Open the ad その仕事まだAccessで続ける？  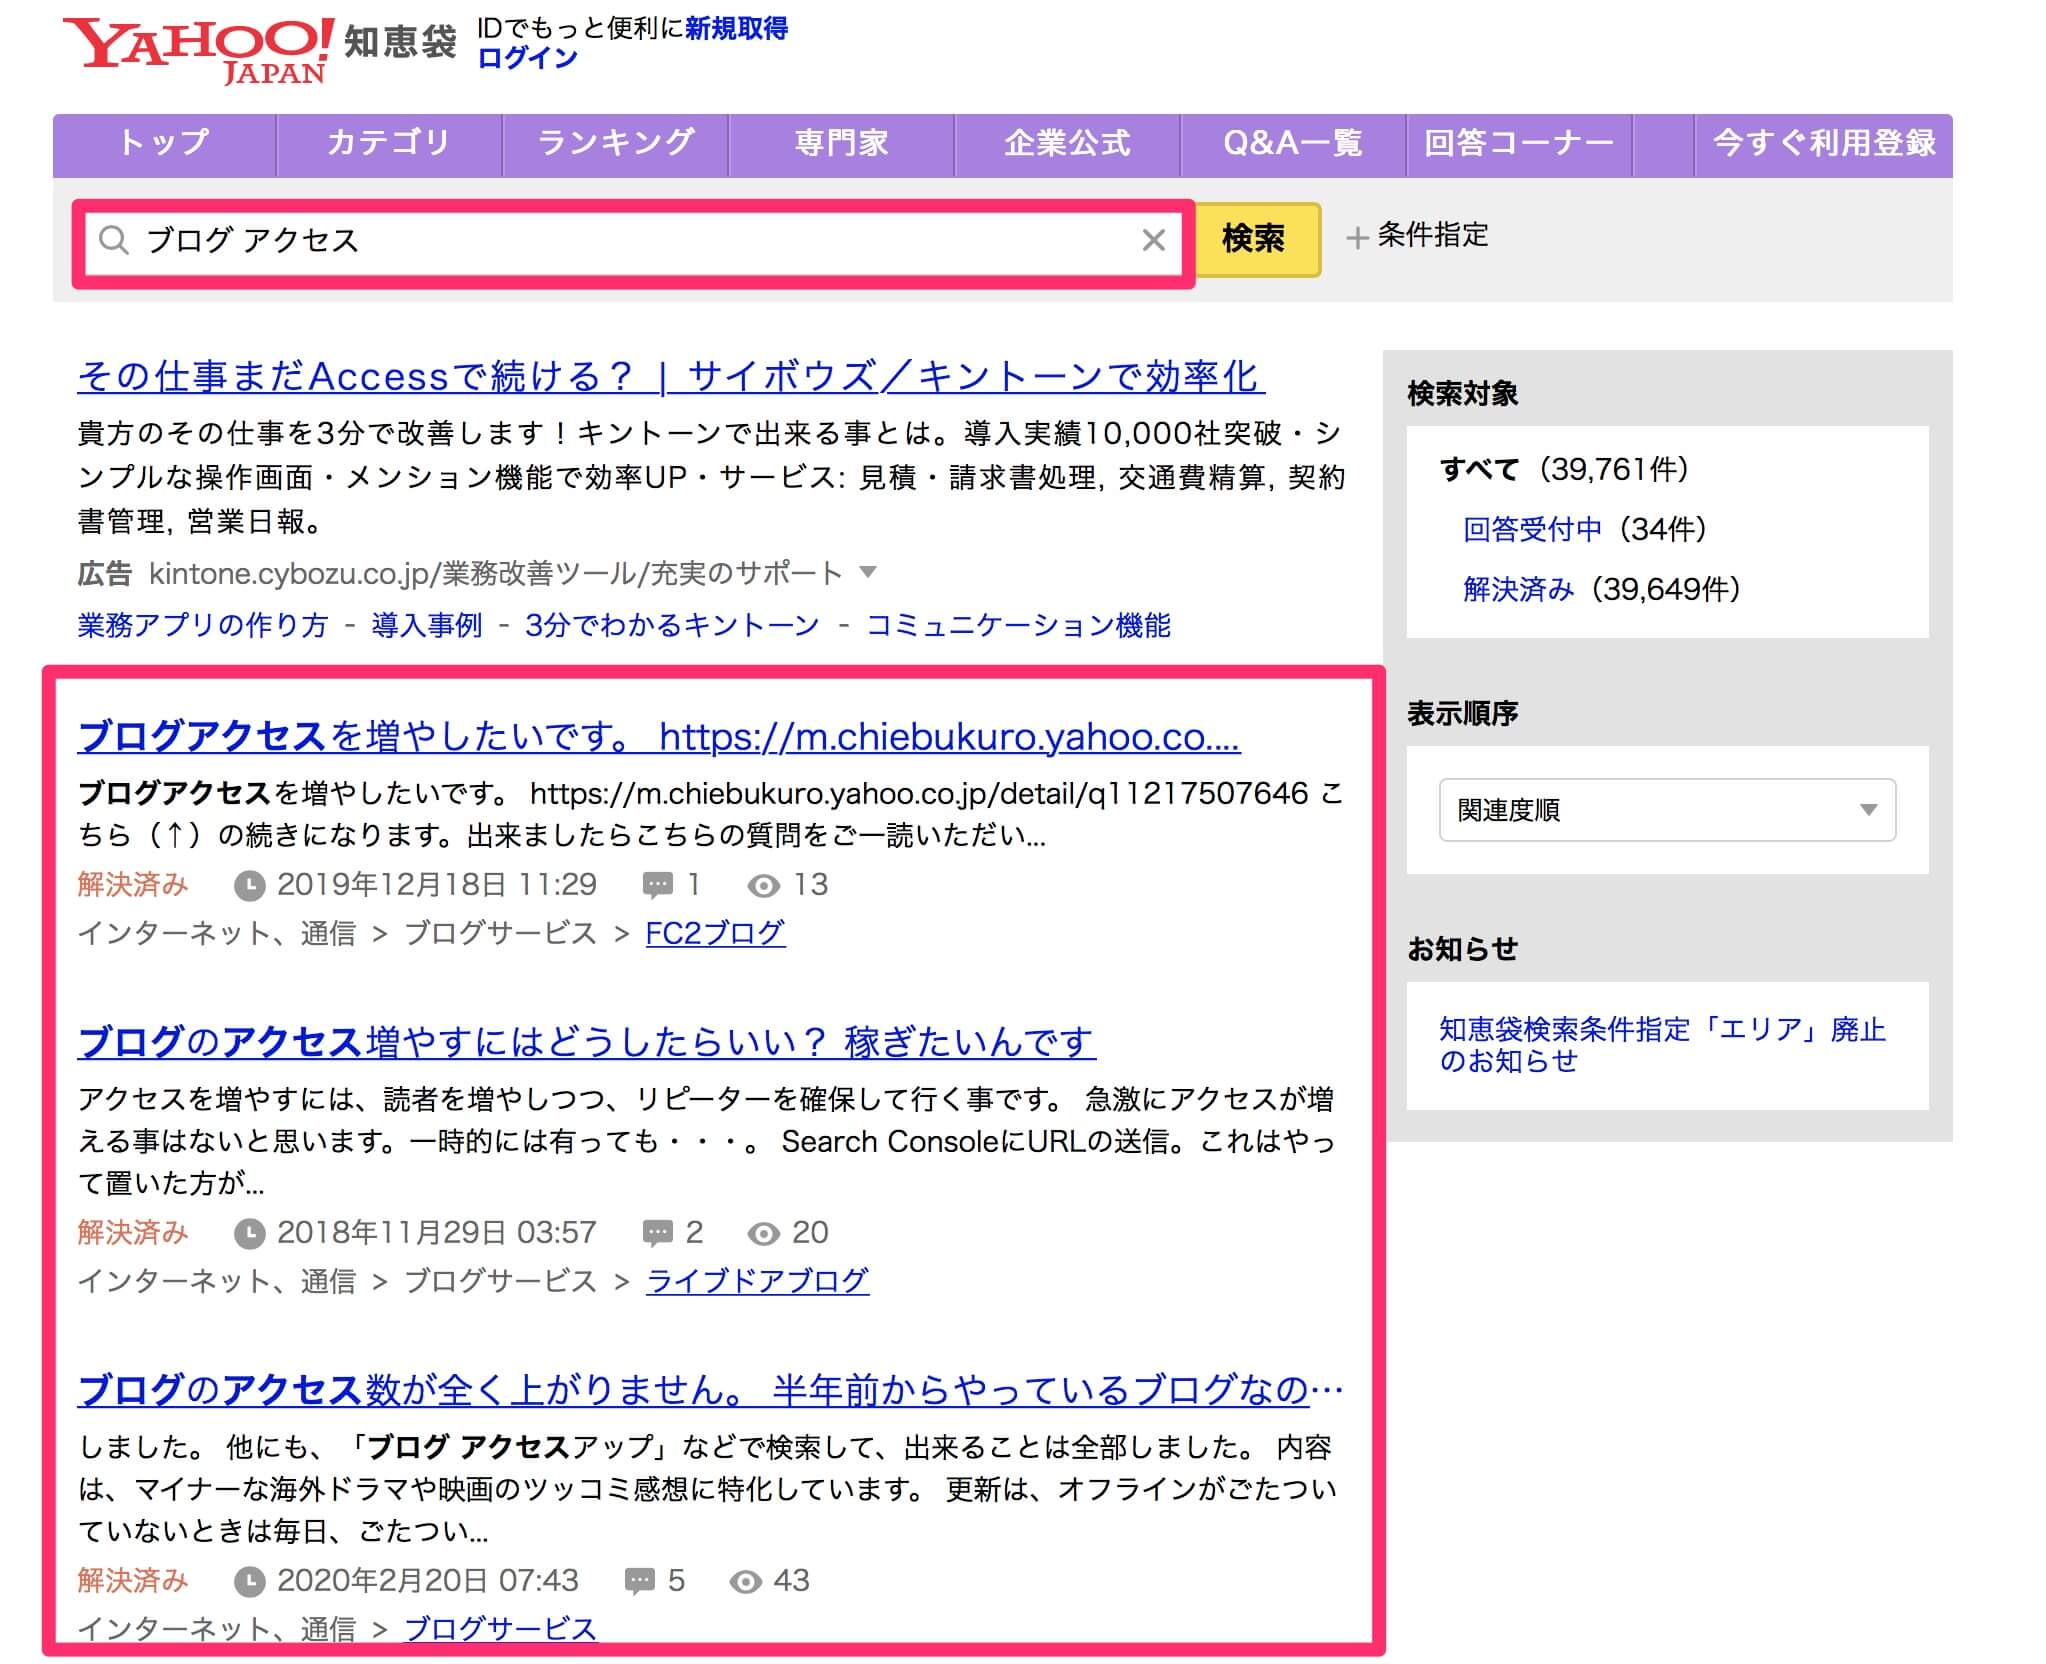(x=671, y=377)
